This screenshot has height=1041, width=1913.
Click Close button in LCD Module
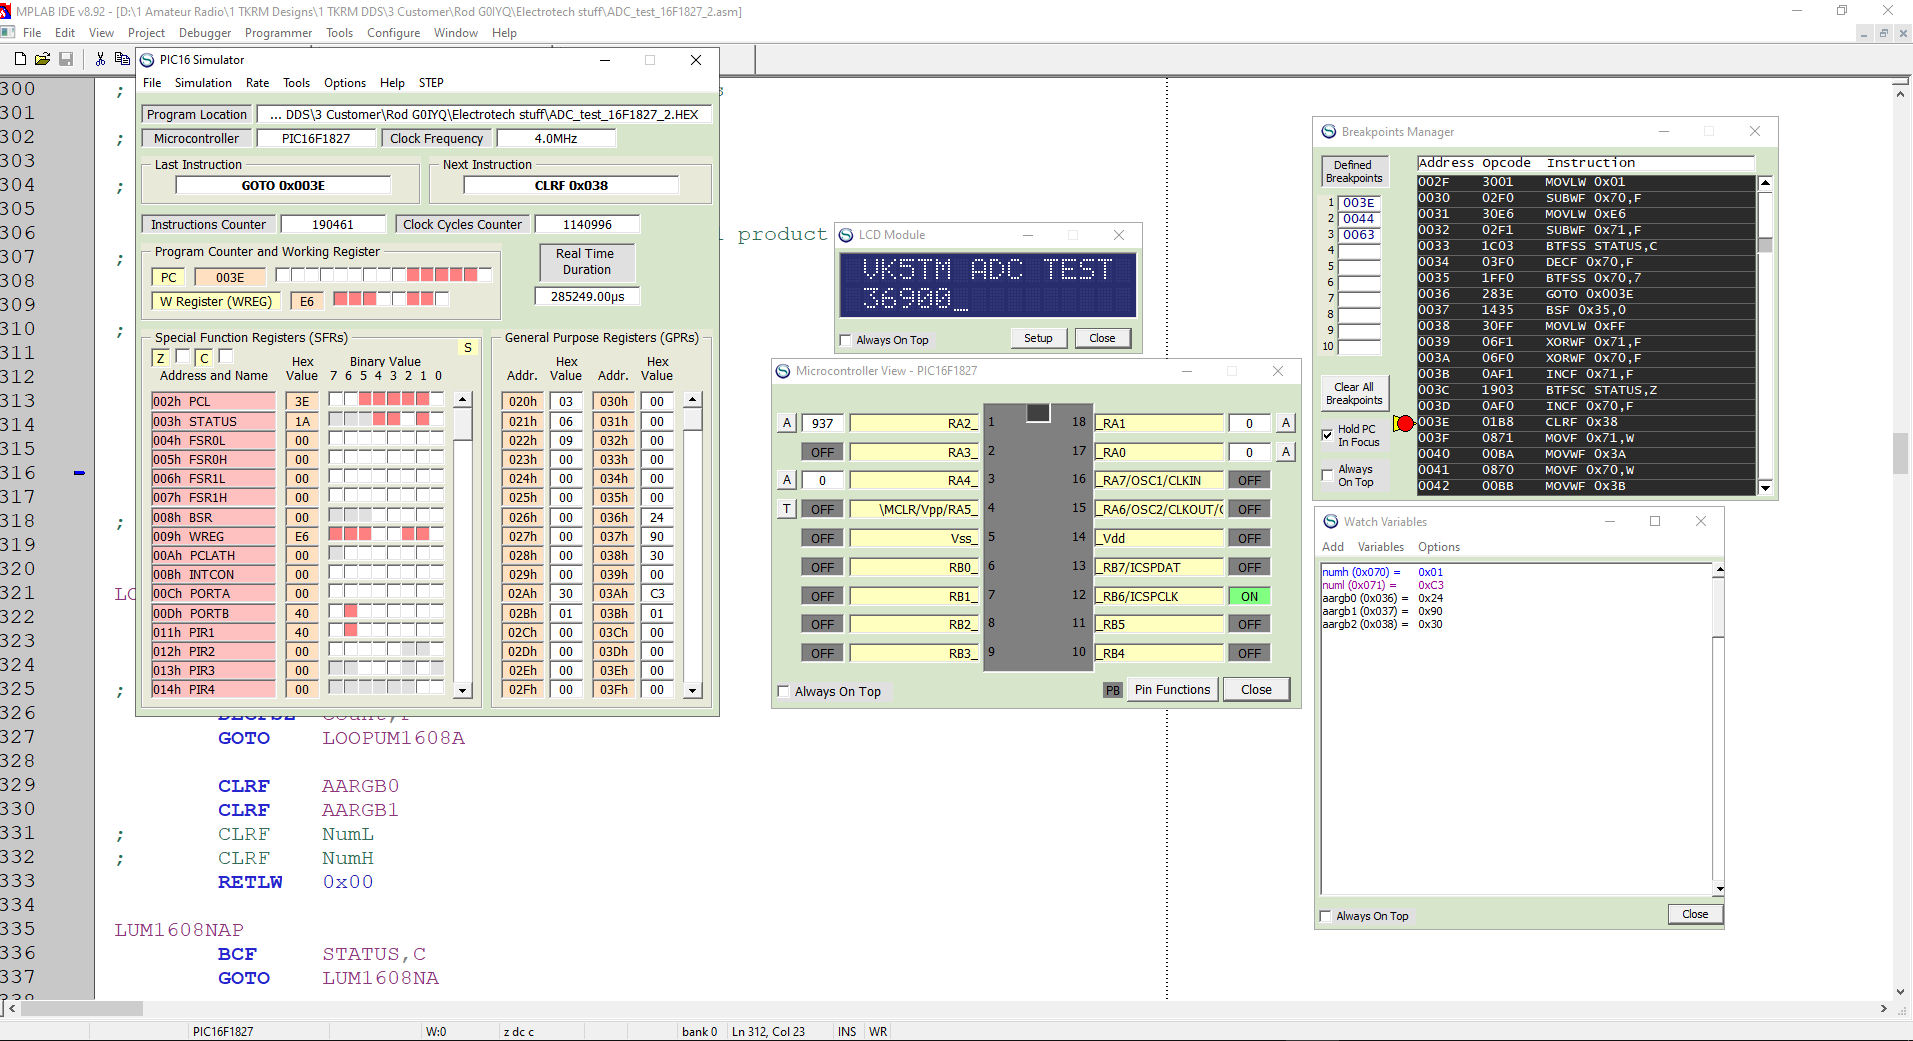1102,338
